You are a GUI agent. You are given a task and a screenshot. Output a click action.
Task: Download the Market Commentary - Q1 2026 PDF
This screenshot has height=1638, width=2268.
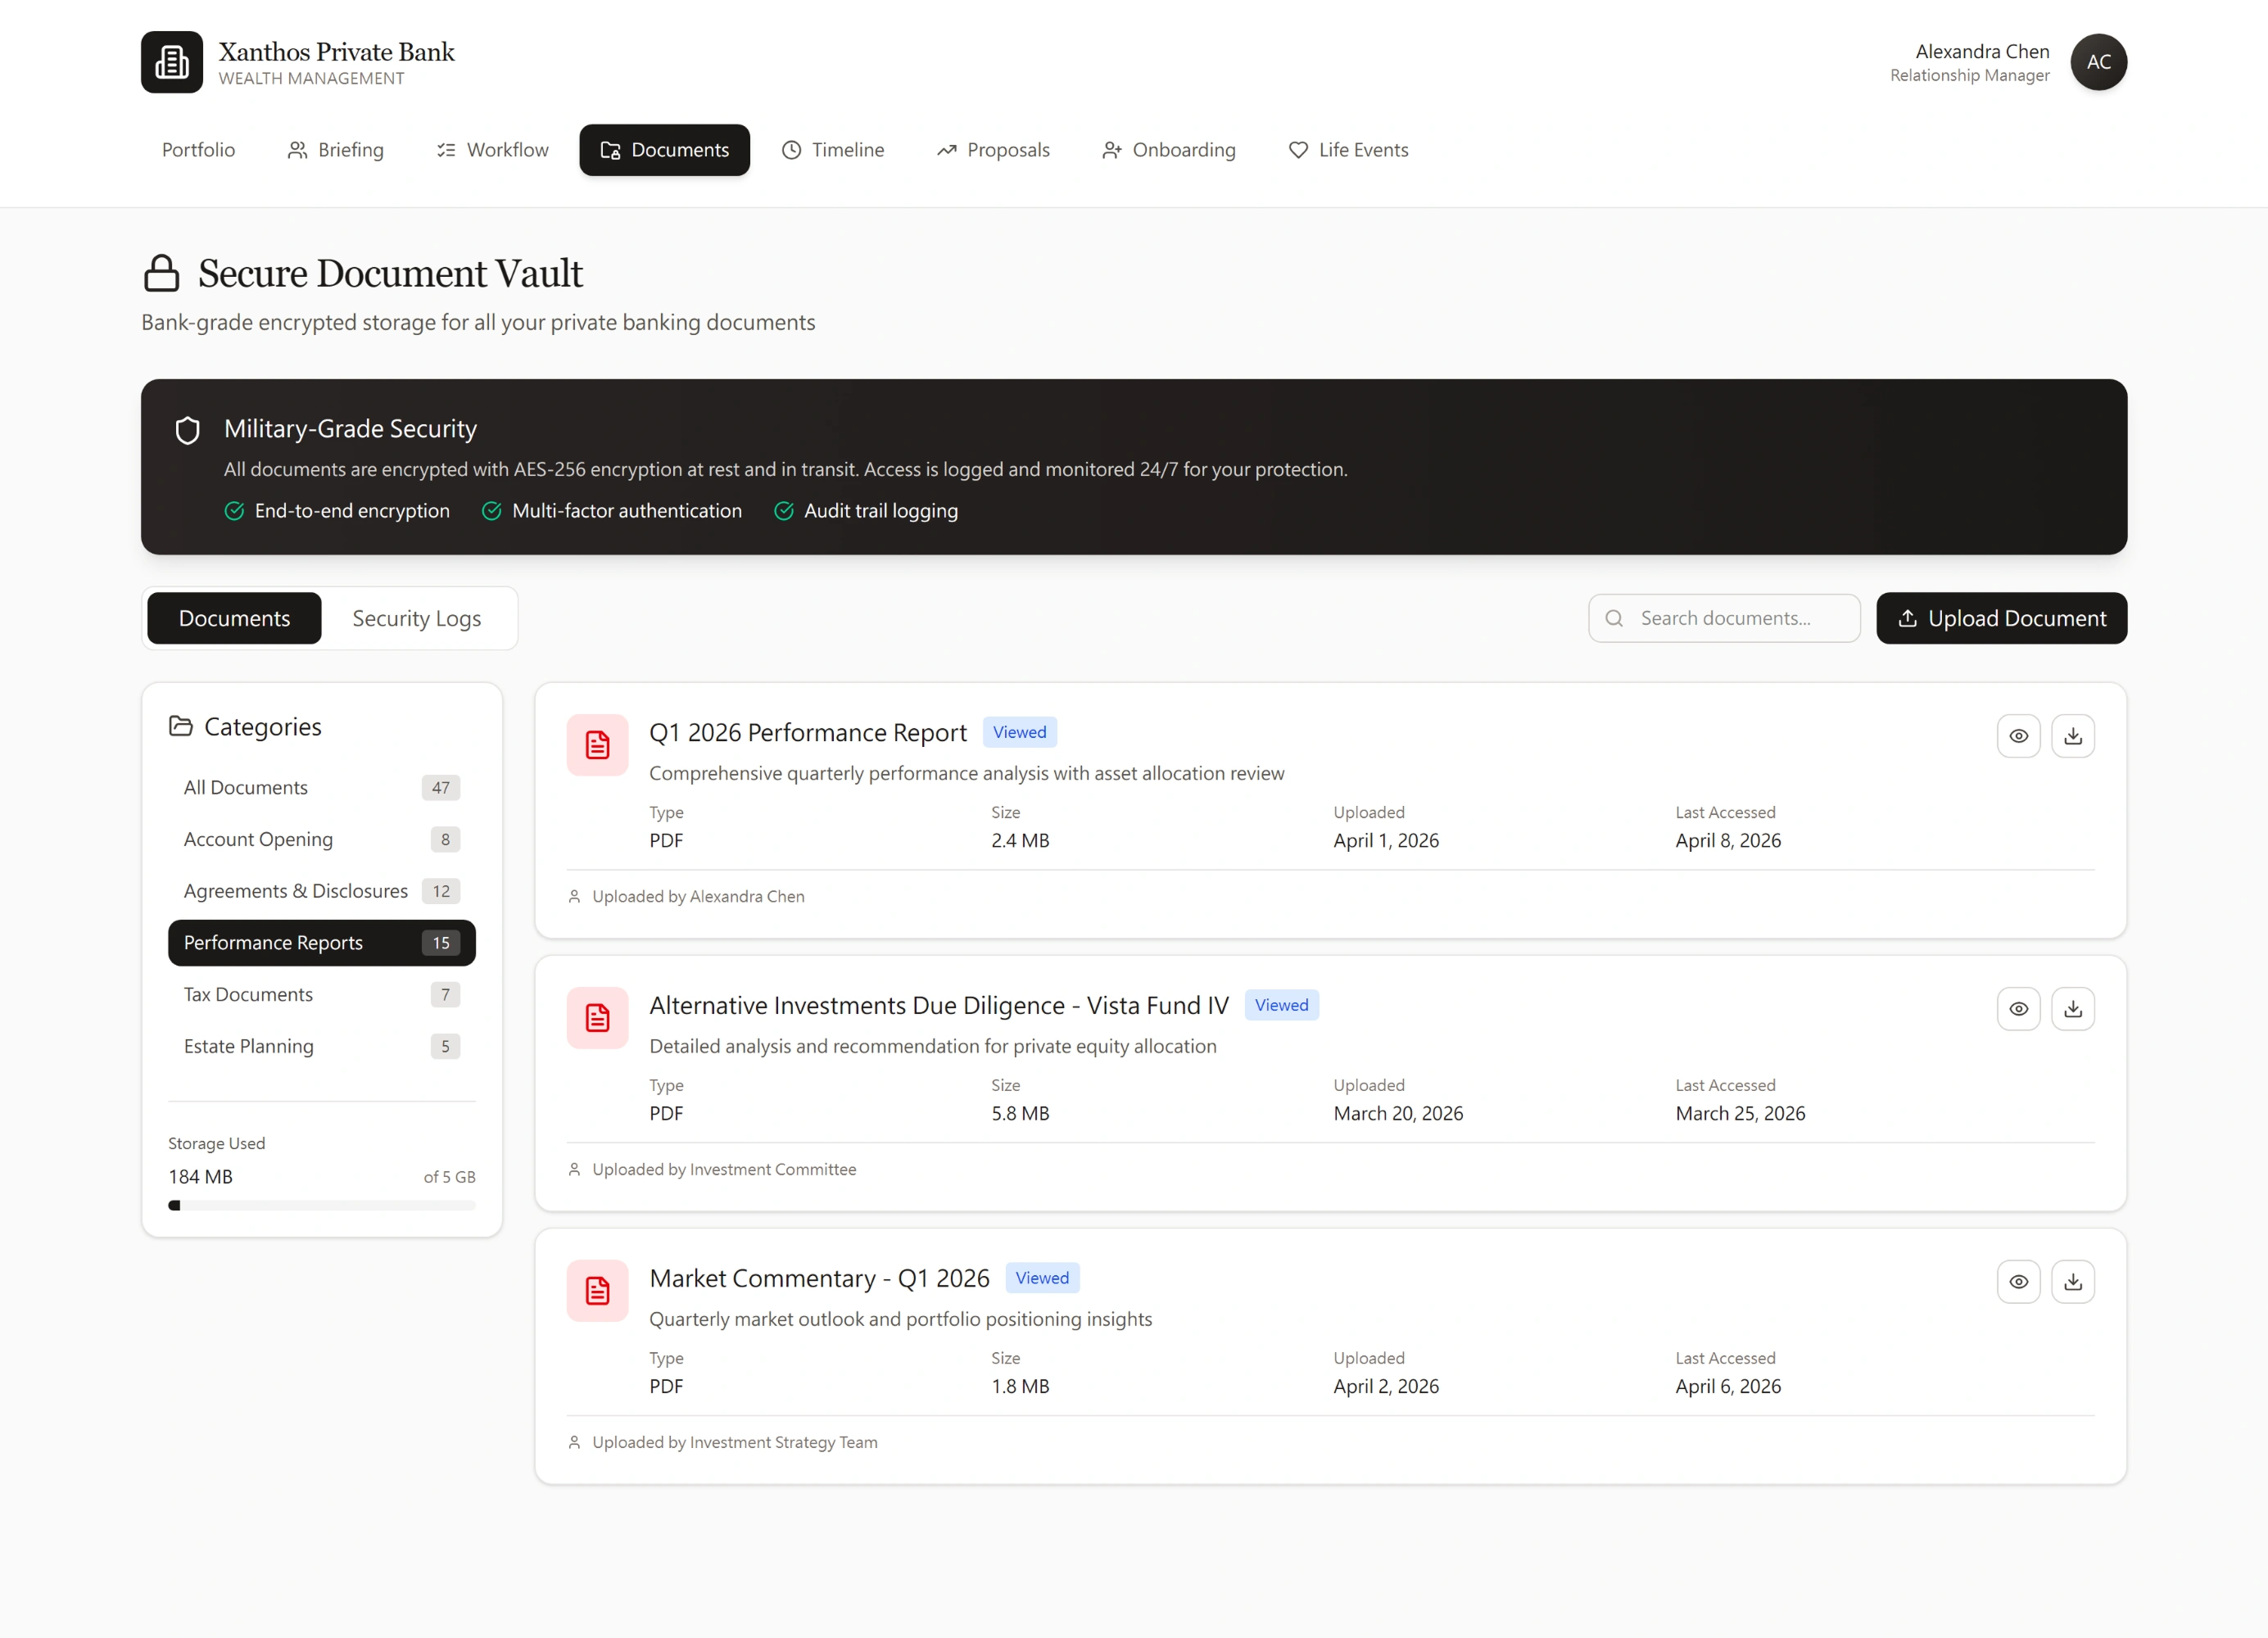click(x=2073, y=1281)
